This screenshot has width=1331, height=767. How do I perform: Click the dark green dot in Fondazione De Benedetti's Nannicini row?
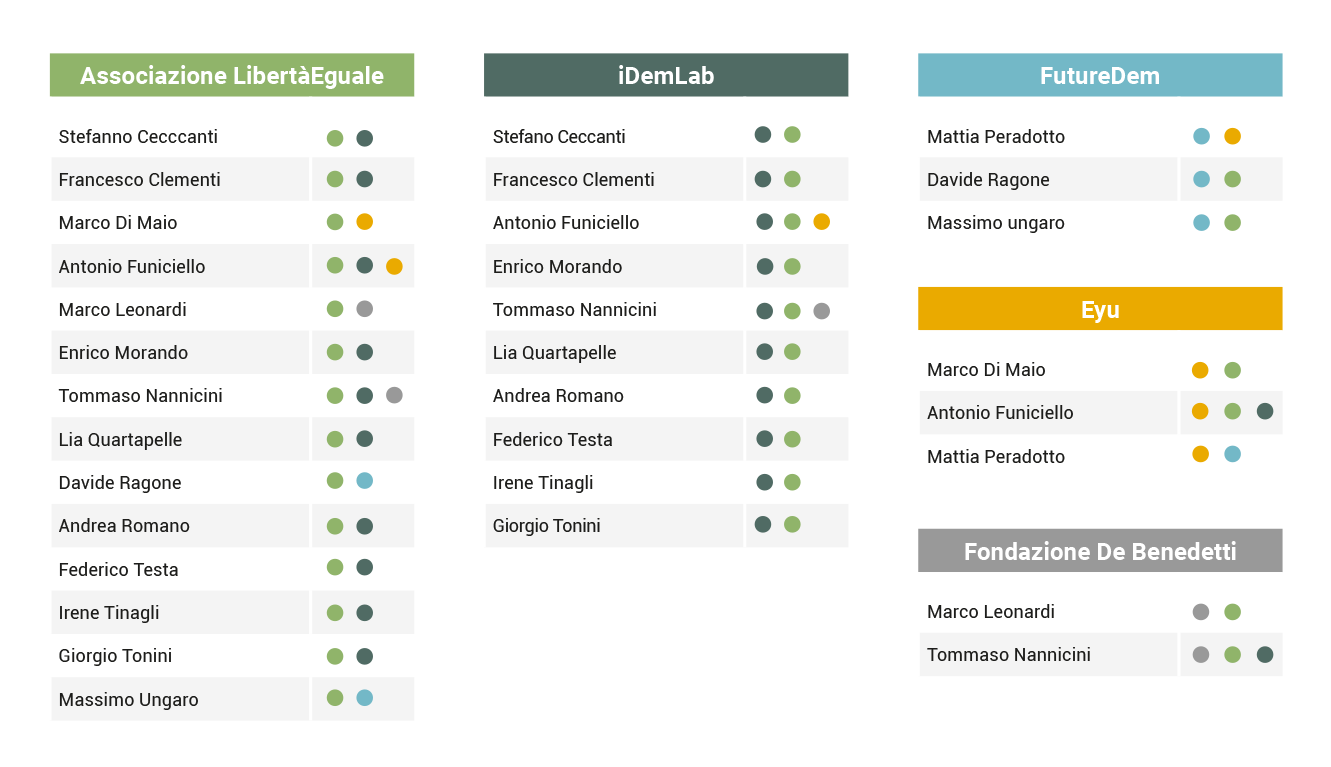click(x=1265, y=655)
